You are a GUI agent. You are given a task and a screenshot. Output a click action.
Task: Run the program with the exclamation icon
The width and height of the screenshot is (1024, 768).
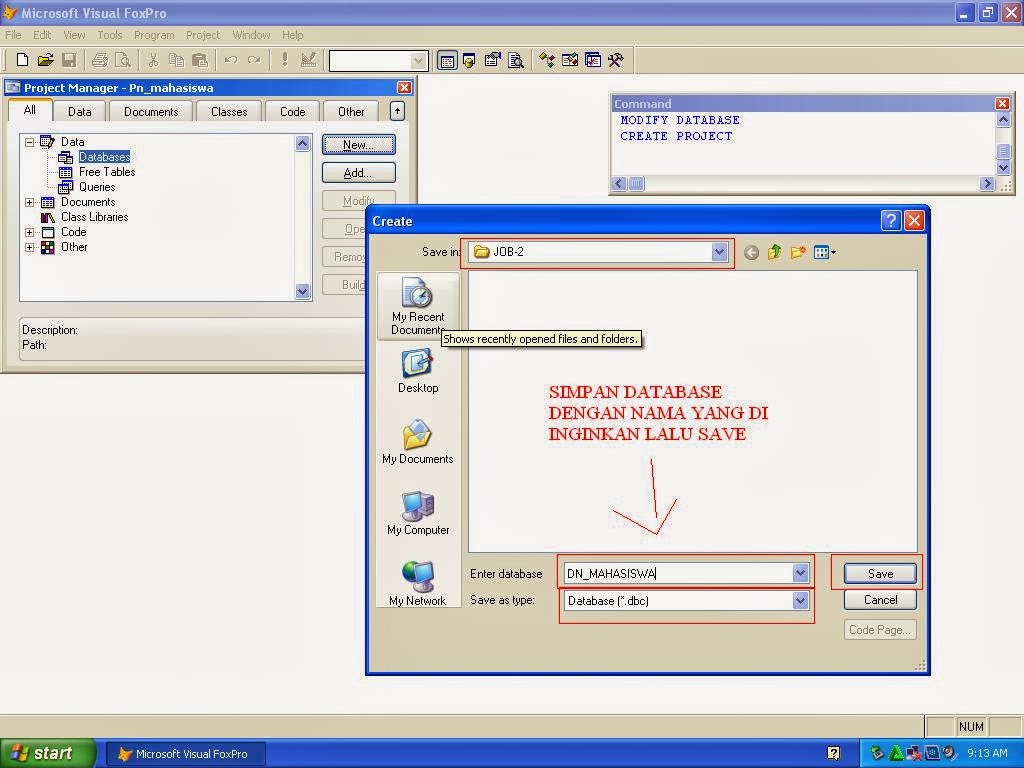pyautogui.click(x=284, y=60)
